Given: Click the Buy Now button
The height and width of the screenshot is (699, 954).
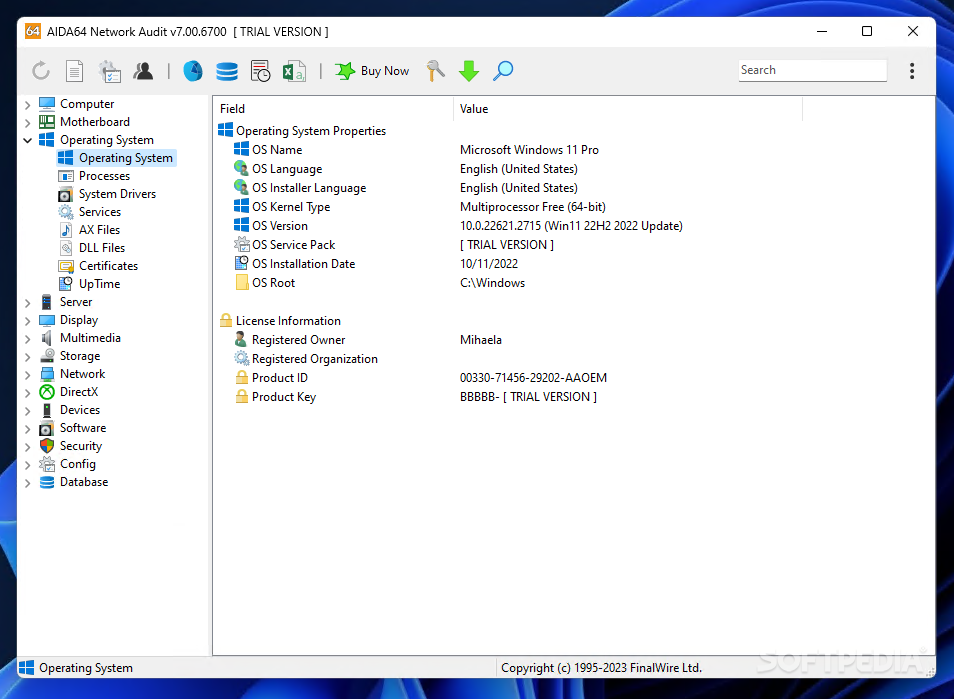Looking at the screenshot, I should coord(372,71).
